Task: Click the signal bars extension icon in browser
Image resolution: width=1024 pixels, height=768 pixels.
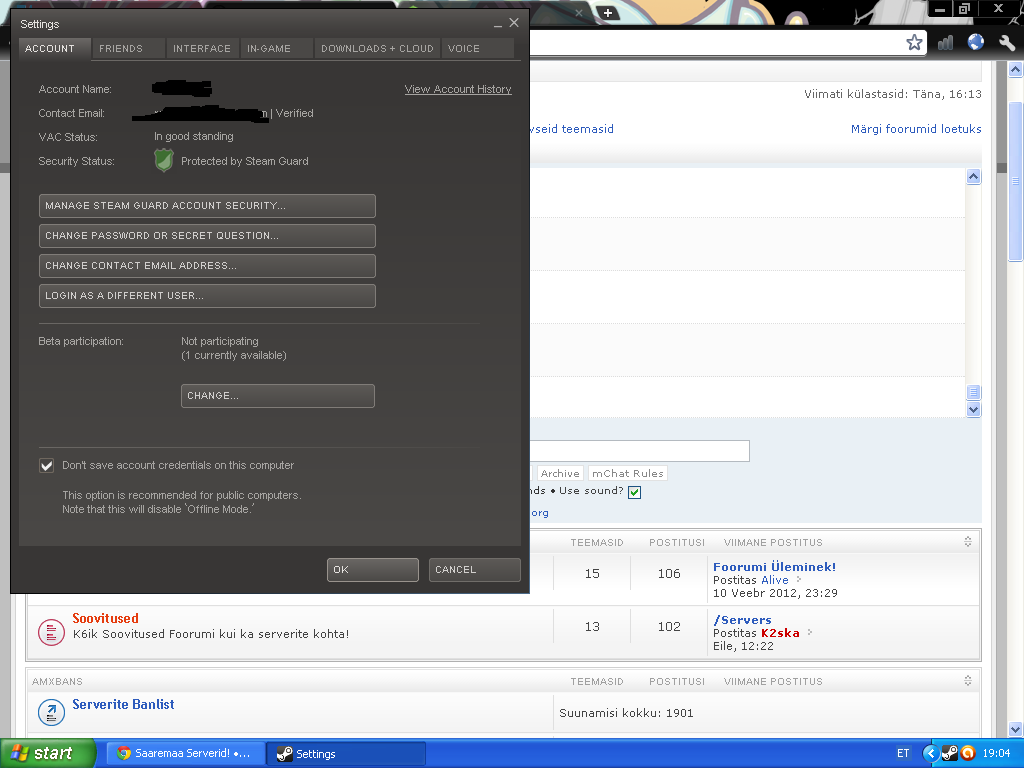Action: [x=945, y=43]
